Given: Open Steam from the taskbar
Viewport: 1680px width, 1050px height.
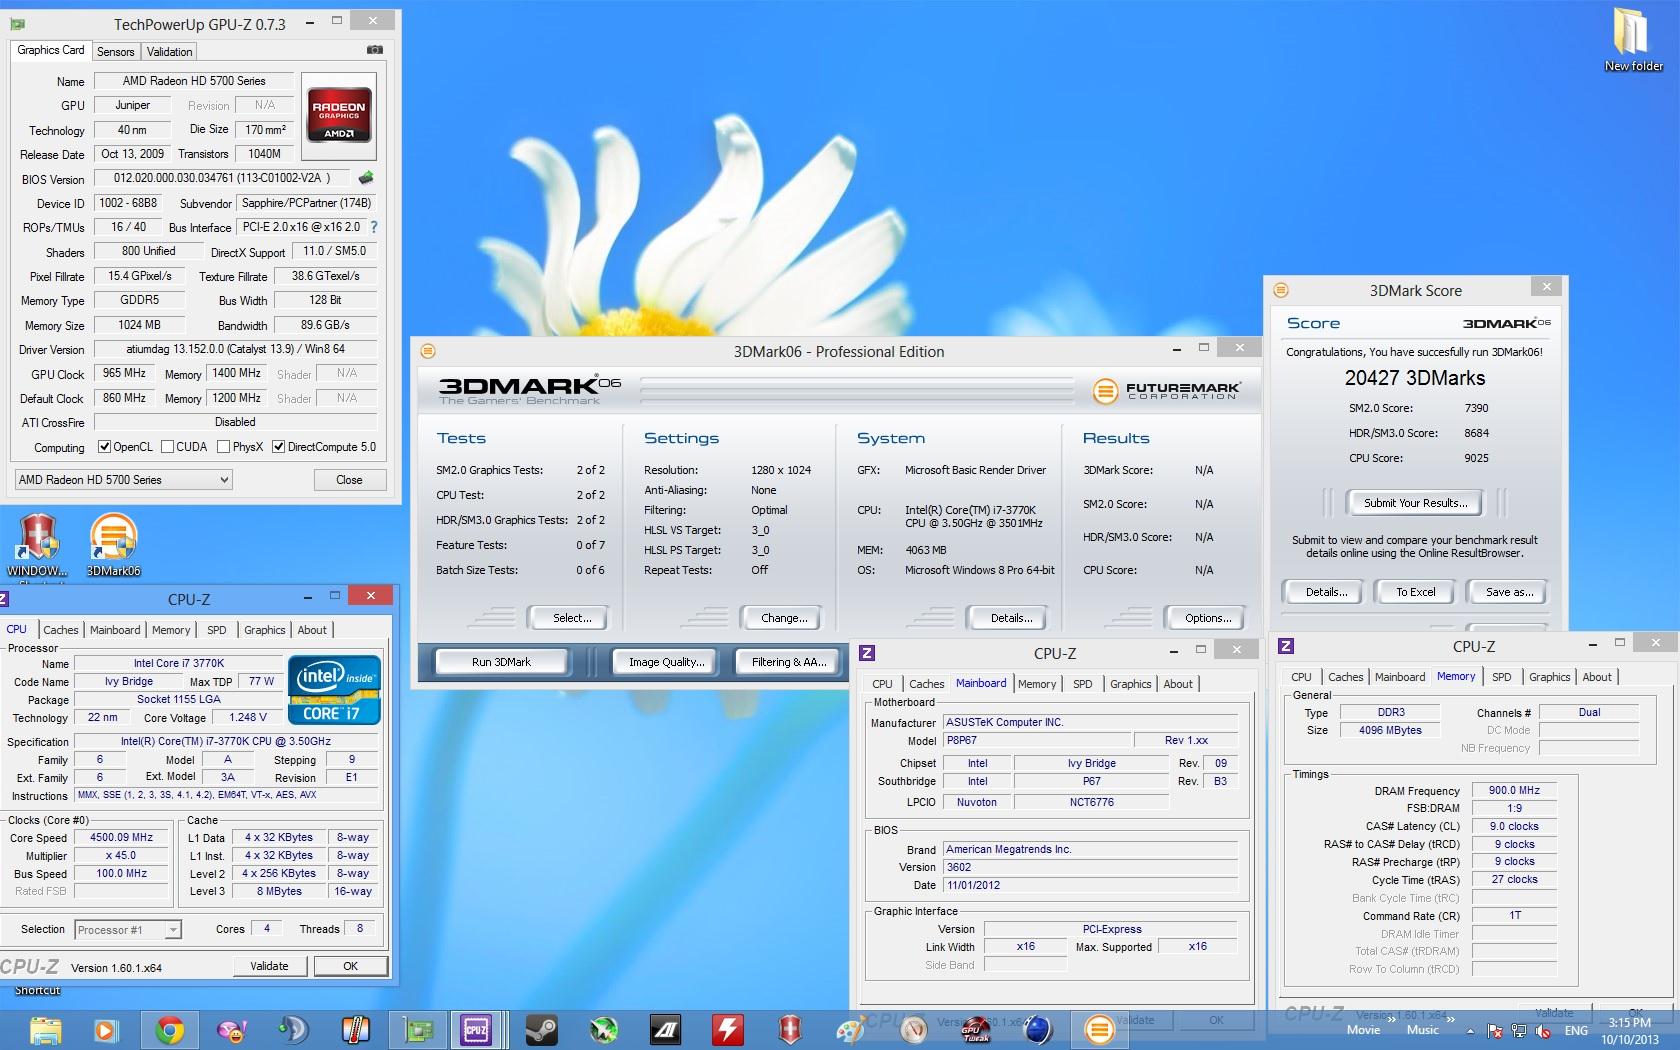Looking at the screenshot, I should [x=541, y=1029].
